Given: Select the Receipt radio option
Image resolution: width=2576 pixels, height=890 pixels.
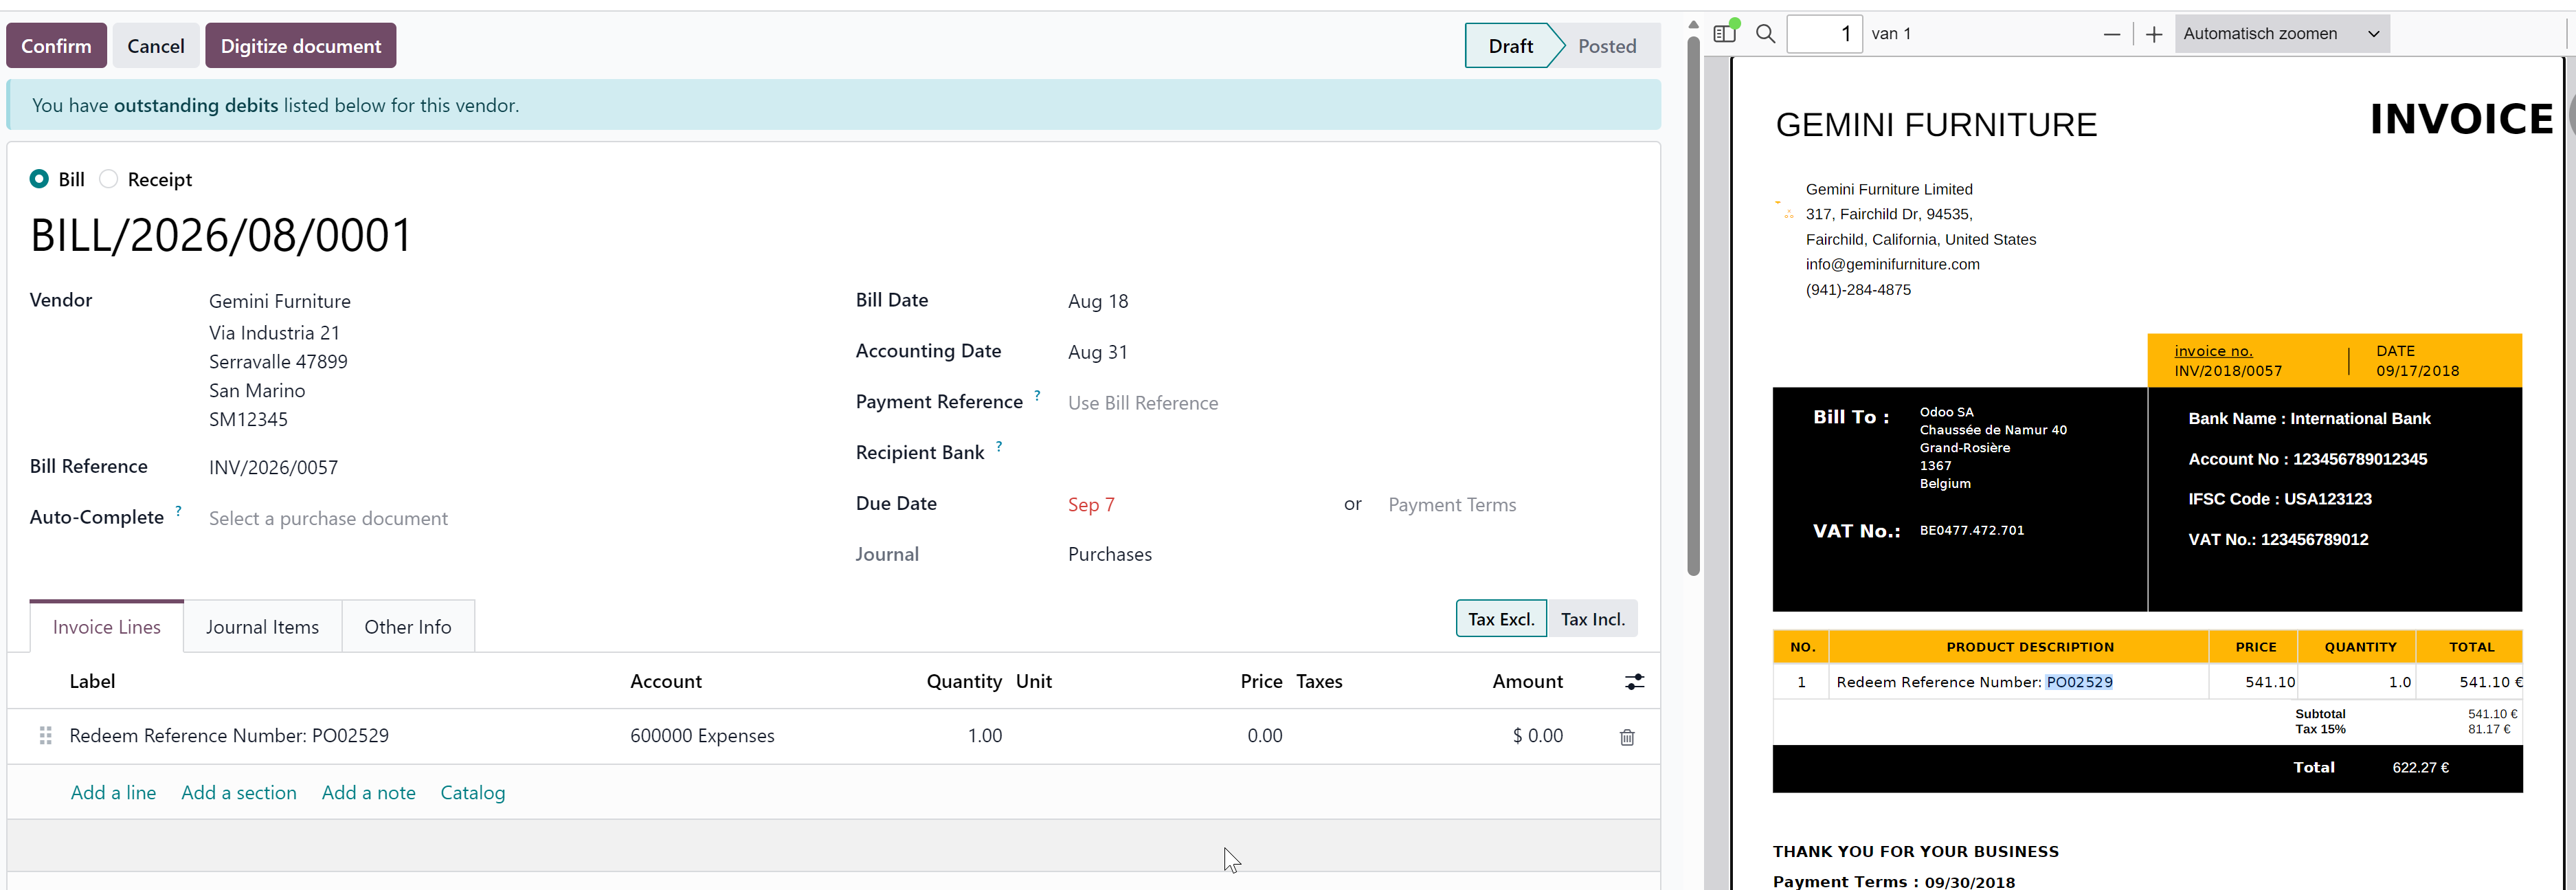Looking at the screenshot, I should click(x=108, y=179).
